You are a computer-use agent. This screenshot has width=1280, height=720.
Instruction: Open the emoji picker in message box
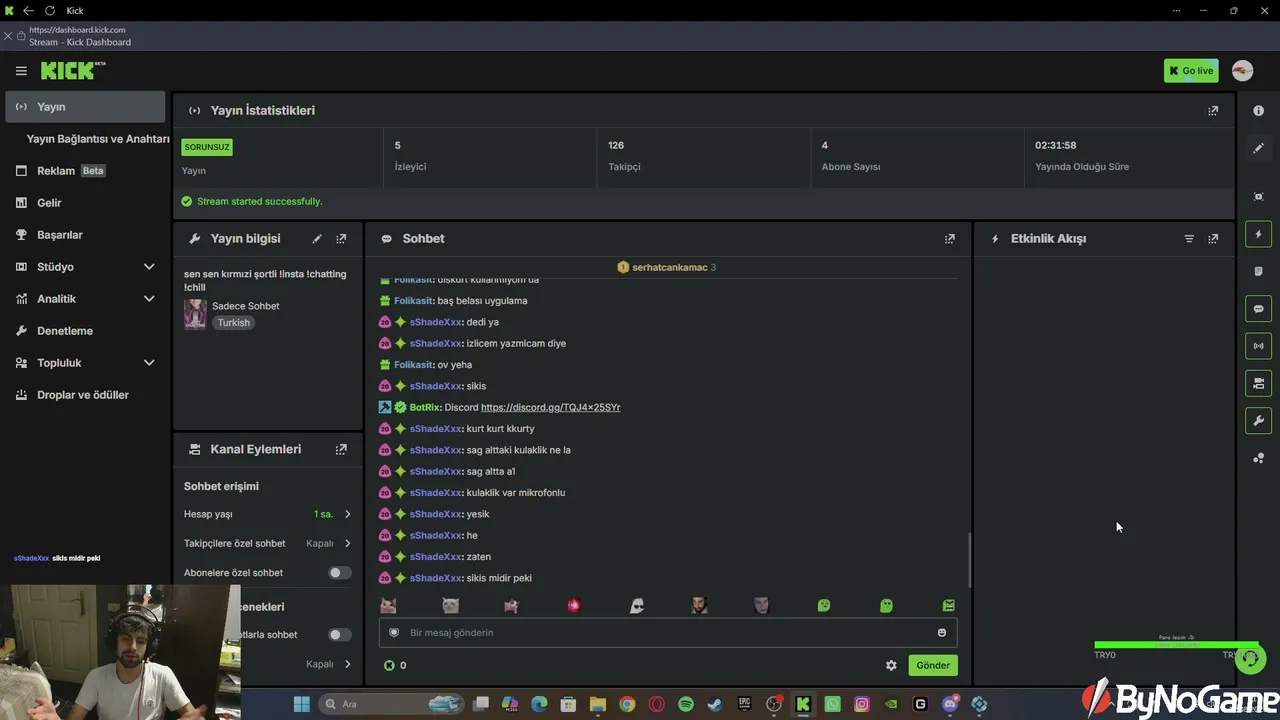(942, 633)
